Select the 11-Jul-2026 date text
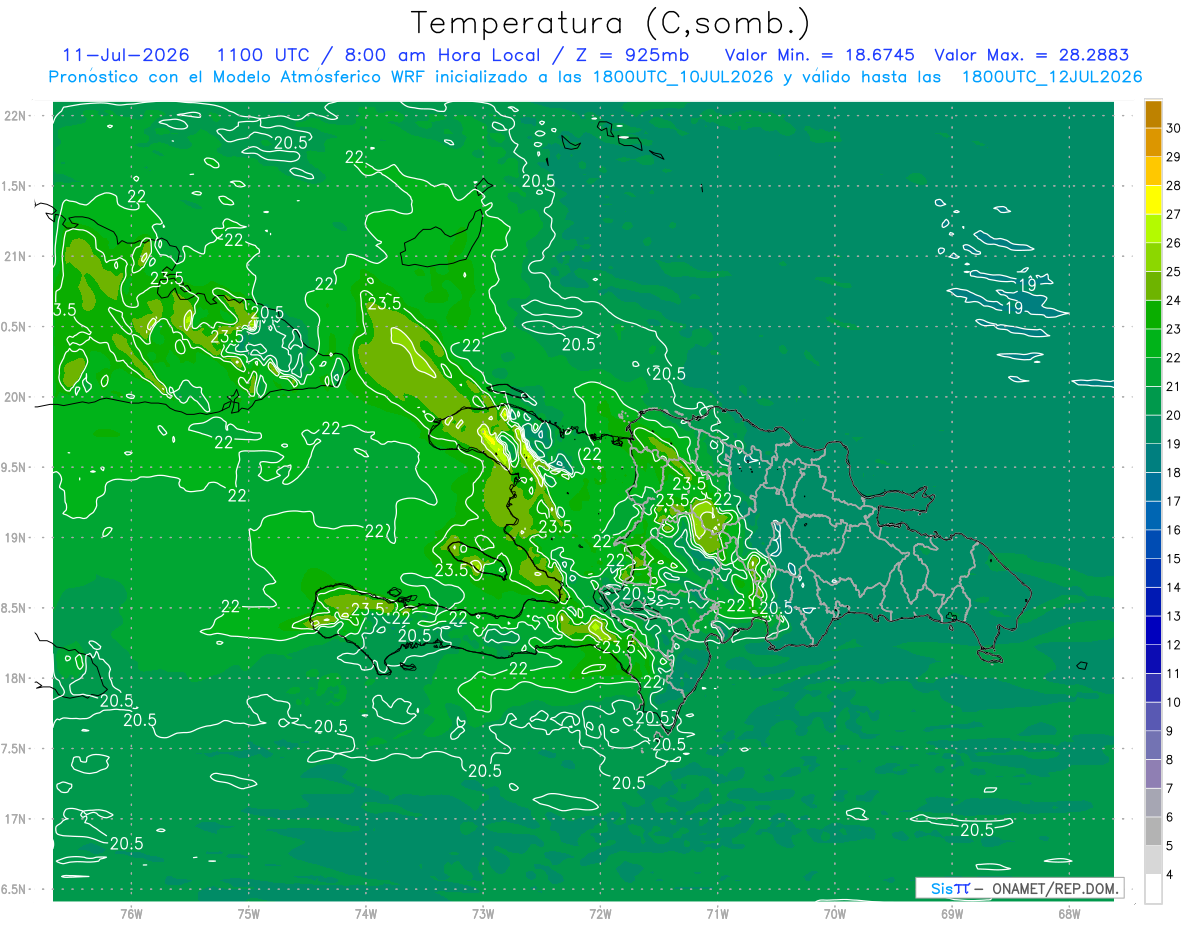Image resolution: width=1200 pixels, height=927 pixels. (x=126, y=55)
